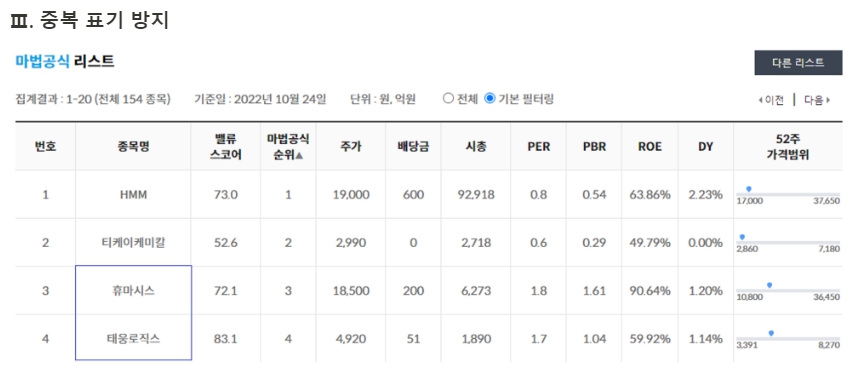This screenshot has height=378, width=851.
Task: Open the 티케이케미칼 stock link
Action: [133, 242]
